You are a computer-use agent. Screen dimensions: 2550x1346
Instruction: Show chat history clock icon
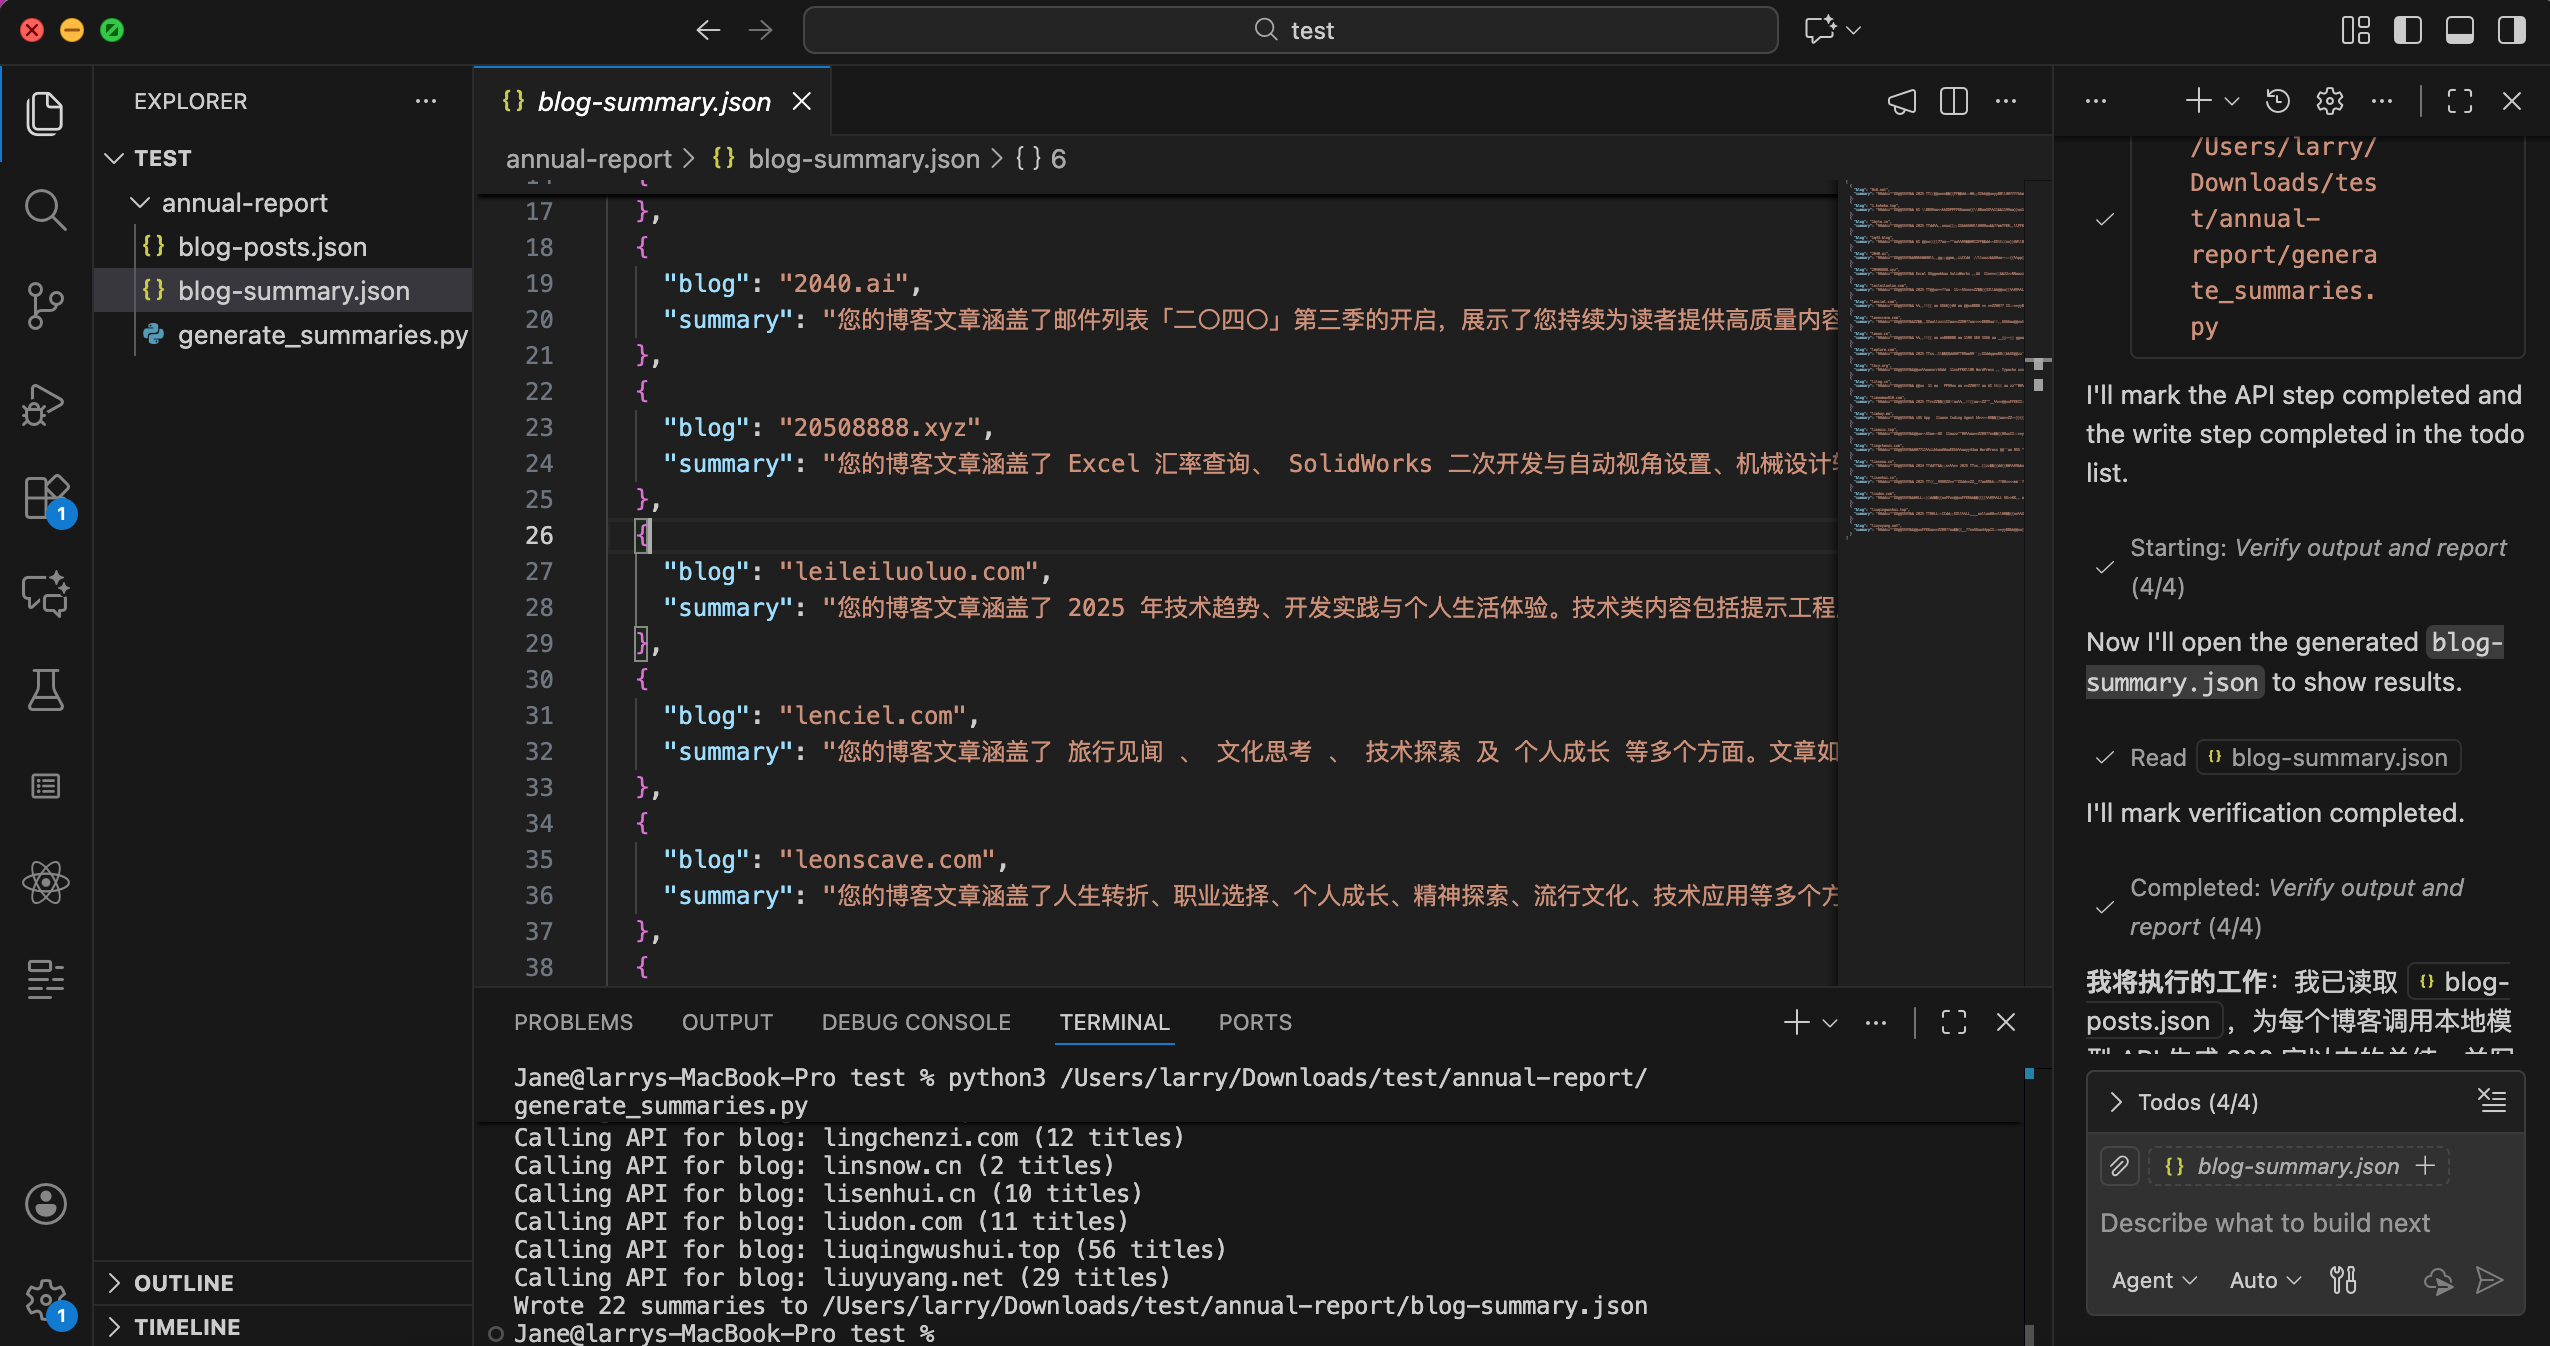tap(2277, 101)
